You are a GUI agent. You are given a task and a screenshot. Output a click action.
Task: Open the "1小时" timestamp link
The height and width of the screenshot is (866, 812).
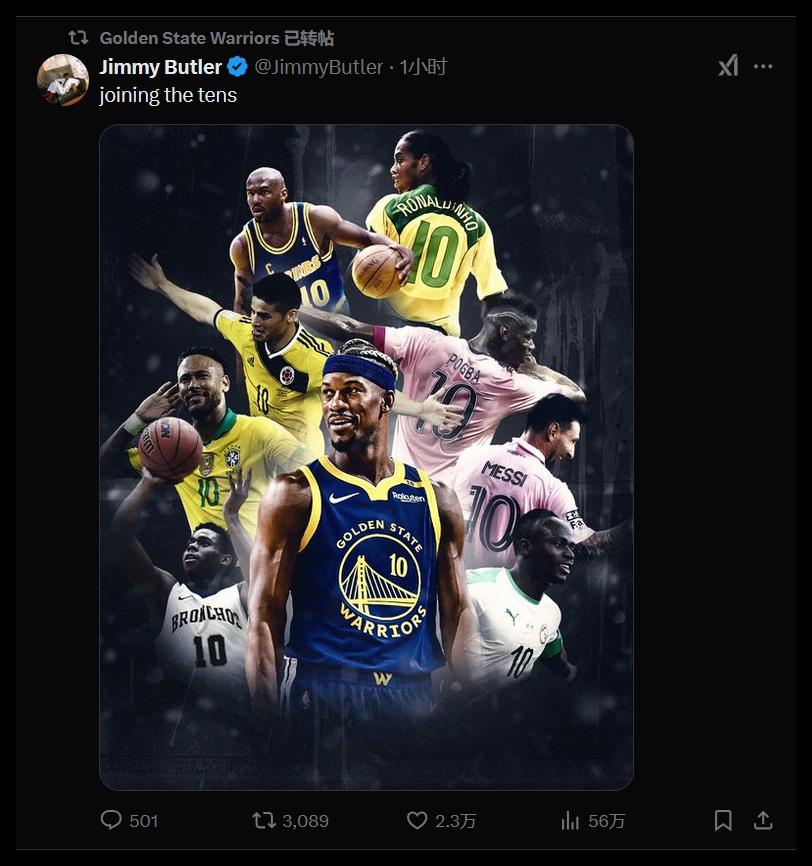pos(423,67)
